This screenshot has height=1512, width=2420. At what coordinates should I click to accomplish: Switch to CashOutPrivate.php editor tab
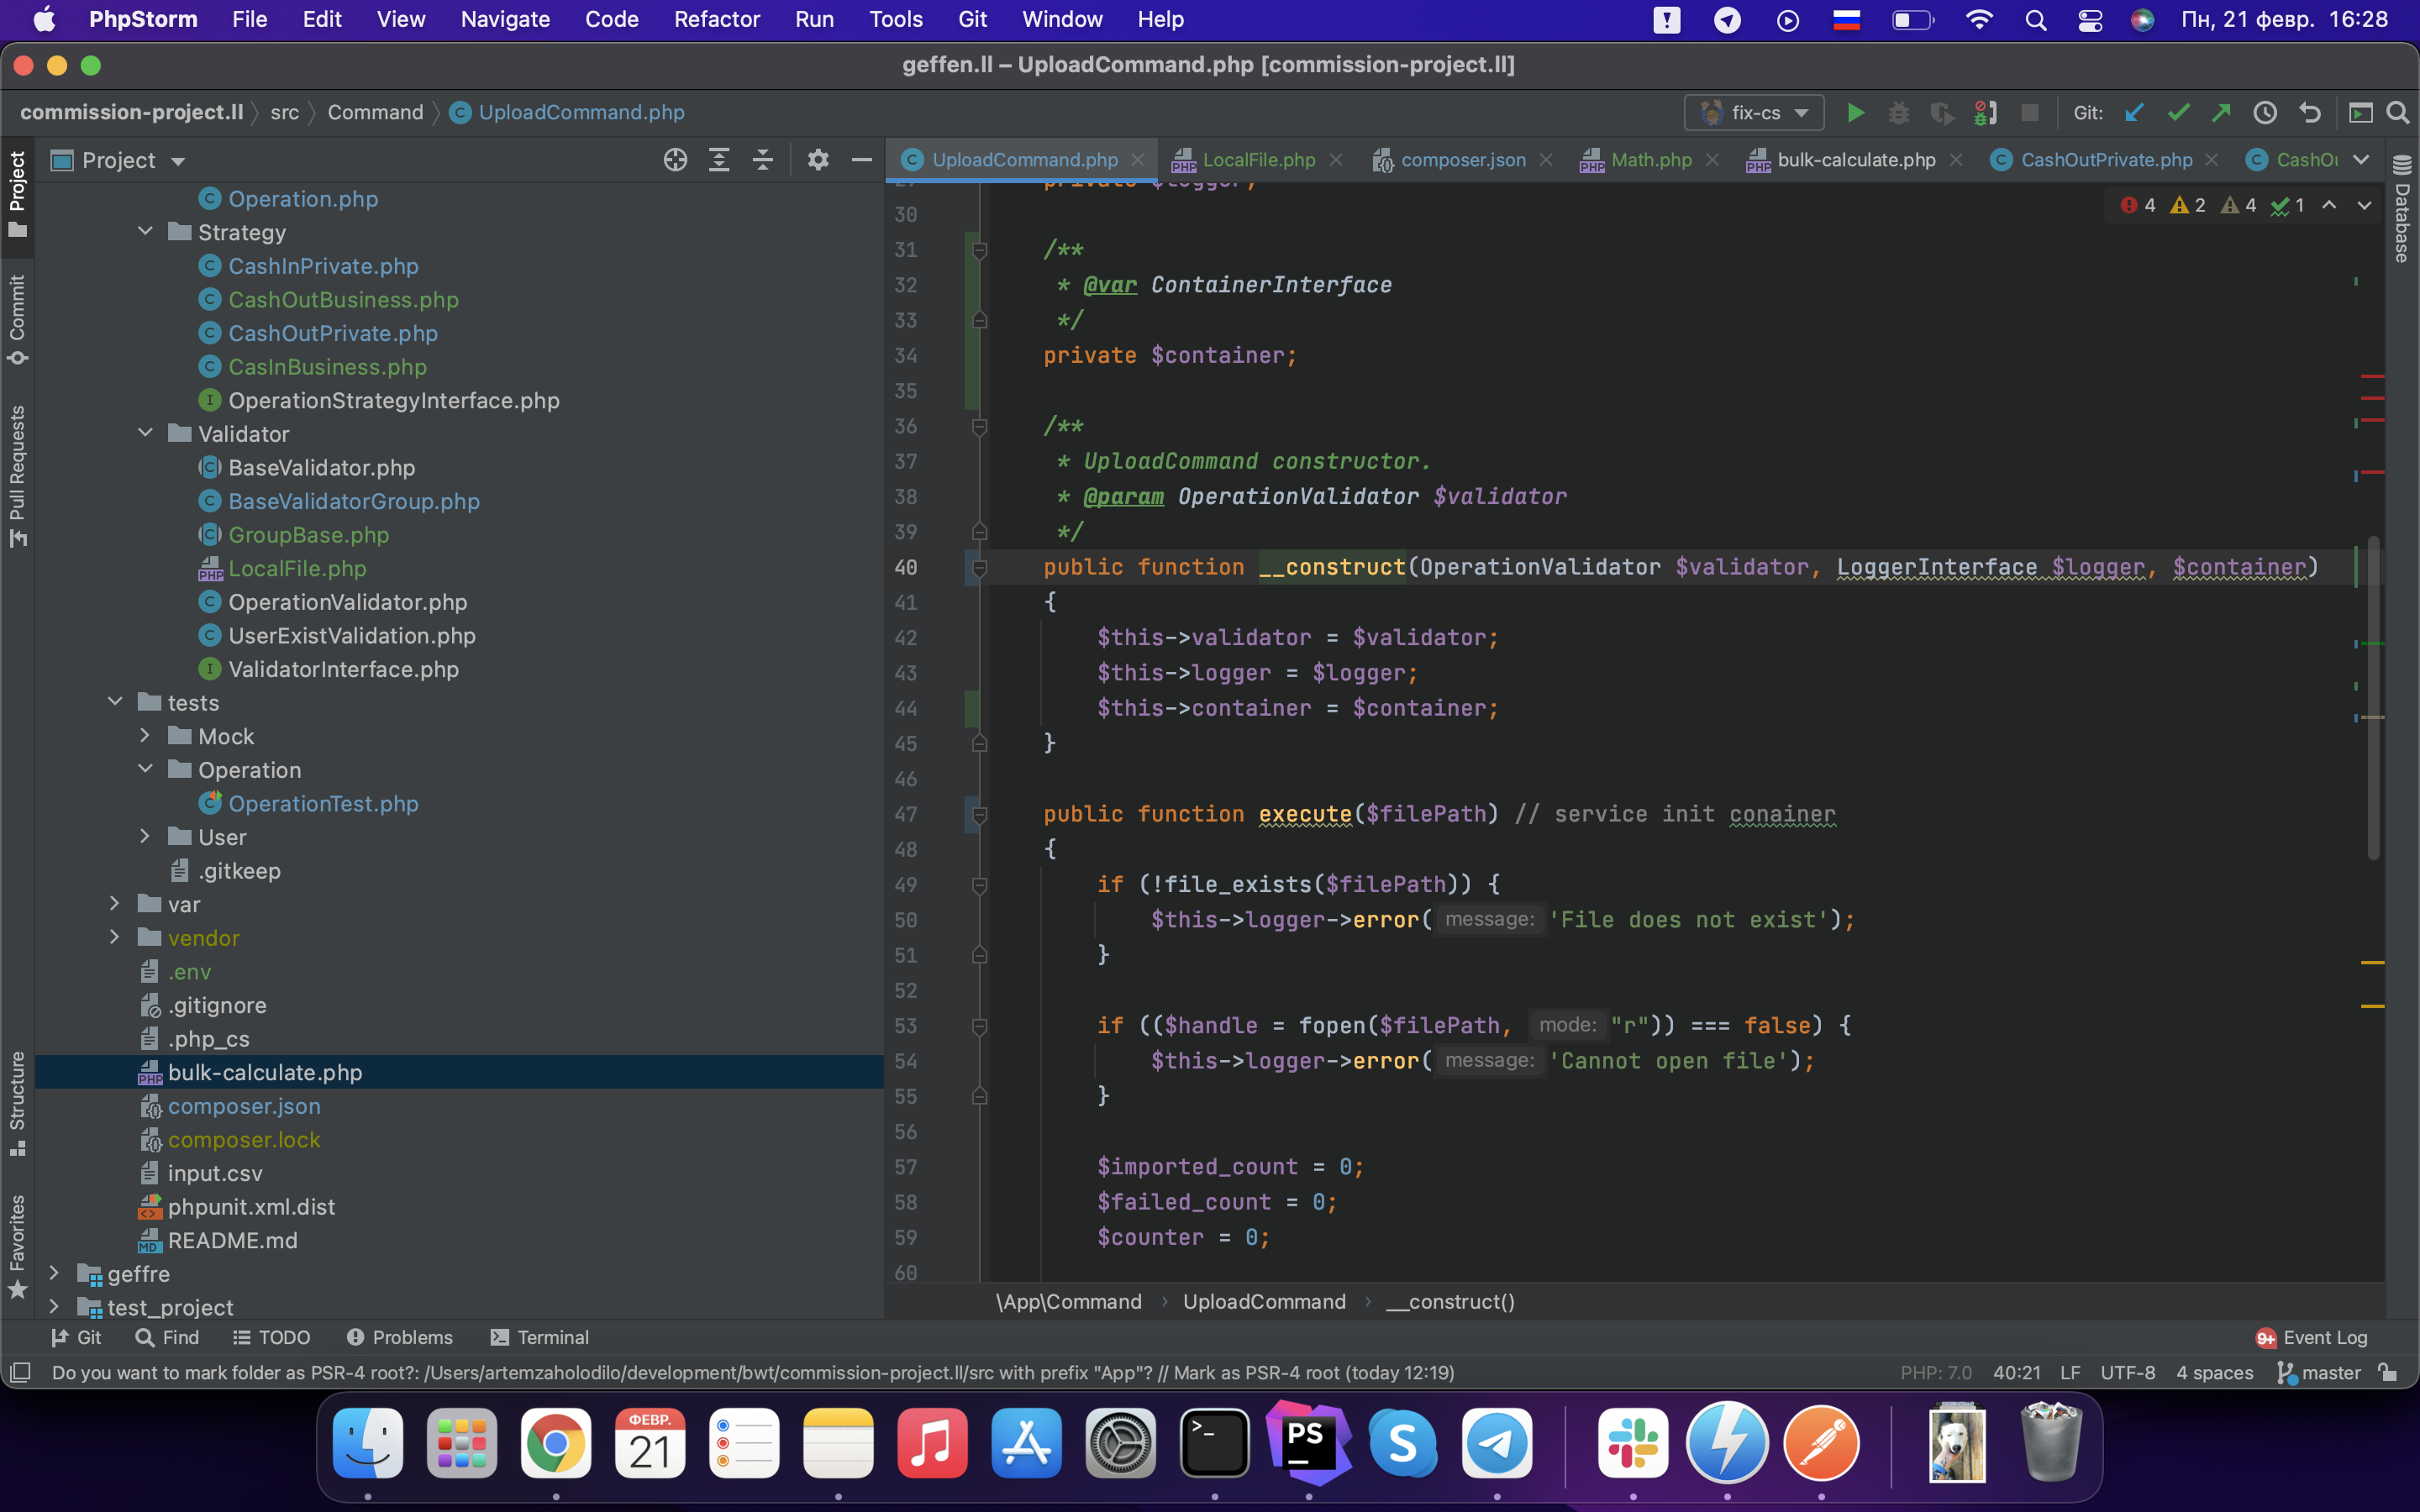2105,160
